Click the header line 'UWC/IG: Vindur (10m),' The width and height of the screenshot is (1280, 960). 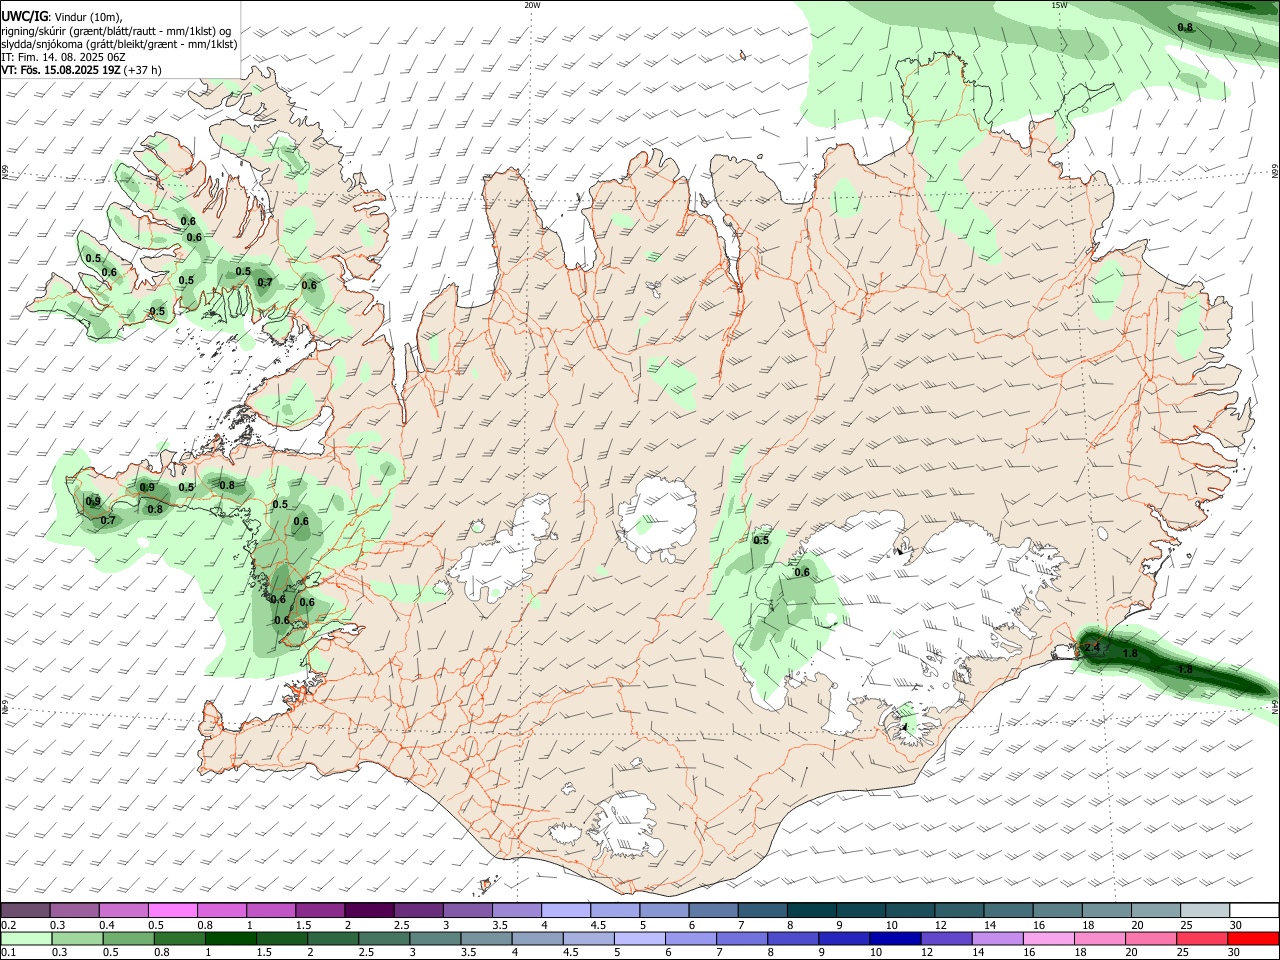coord(61,17)
